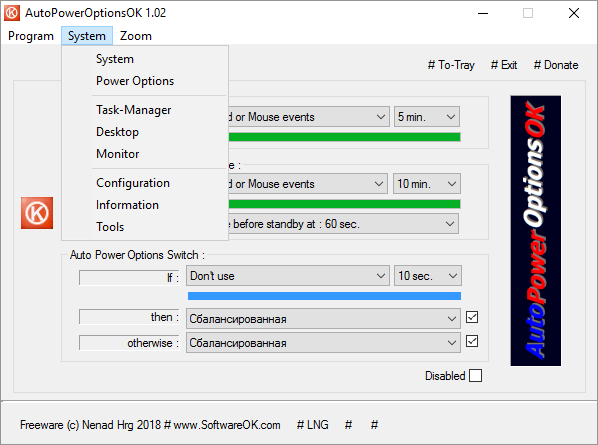The width and height of the screenshot is (598, 445).
Task: Click the app icon in title bar
Action: (12, 13)
